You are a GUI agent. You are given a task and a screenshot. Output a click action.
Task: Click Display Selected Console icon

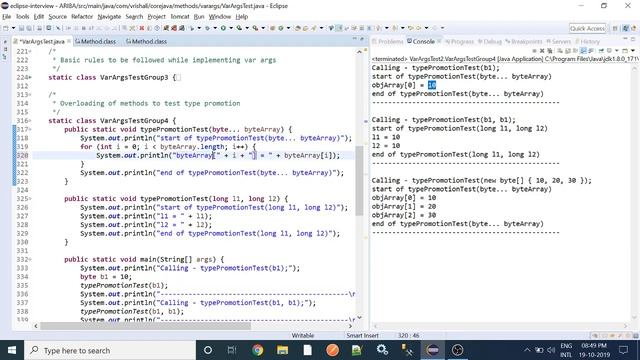609,51
